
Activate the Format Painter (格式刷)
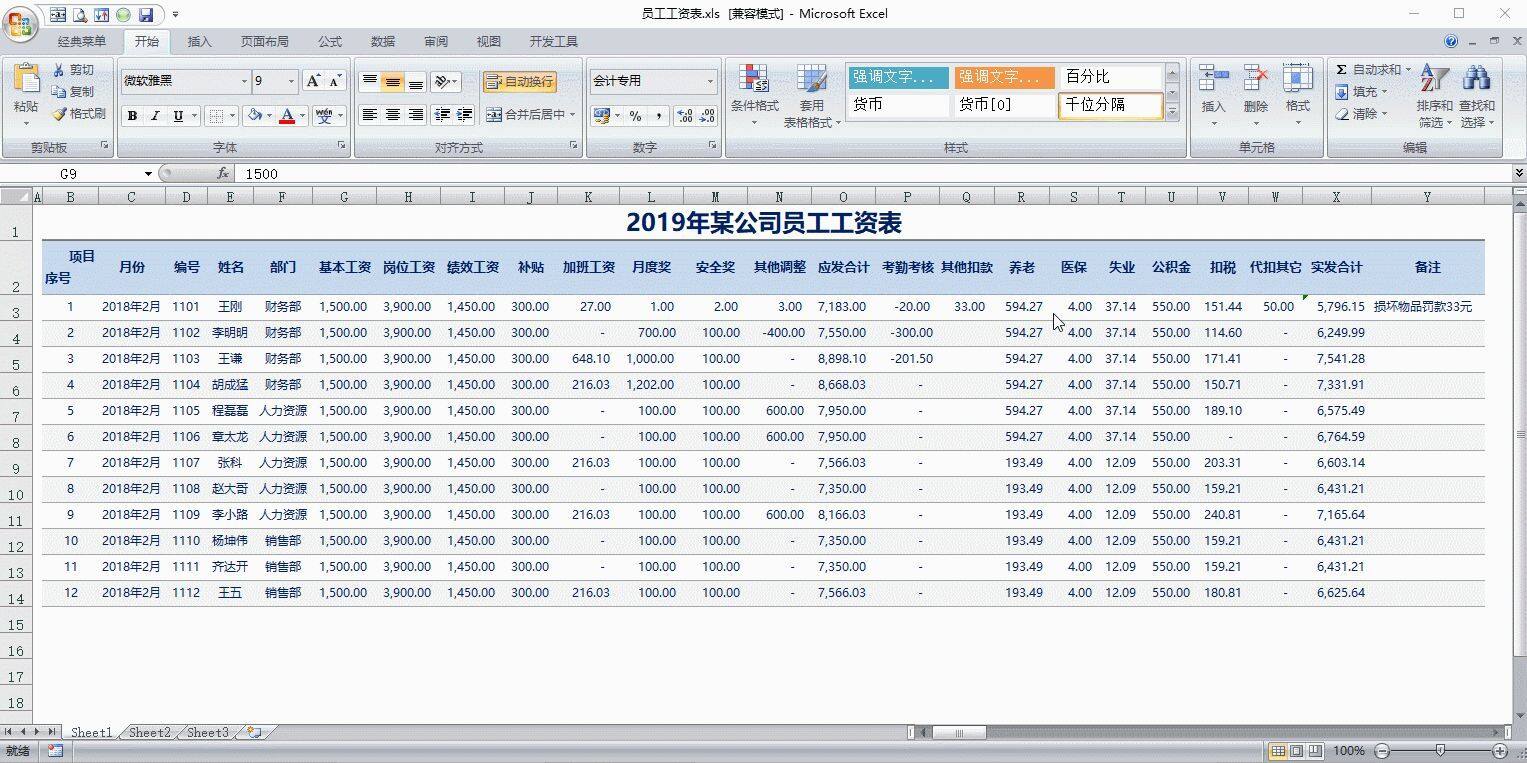tap(79, 114)
